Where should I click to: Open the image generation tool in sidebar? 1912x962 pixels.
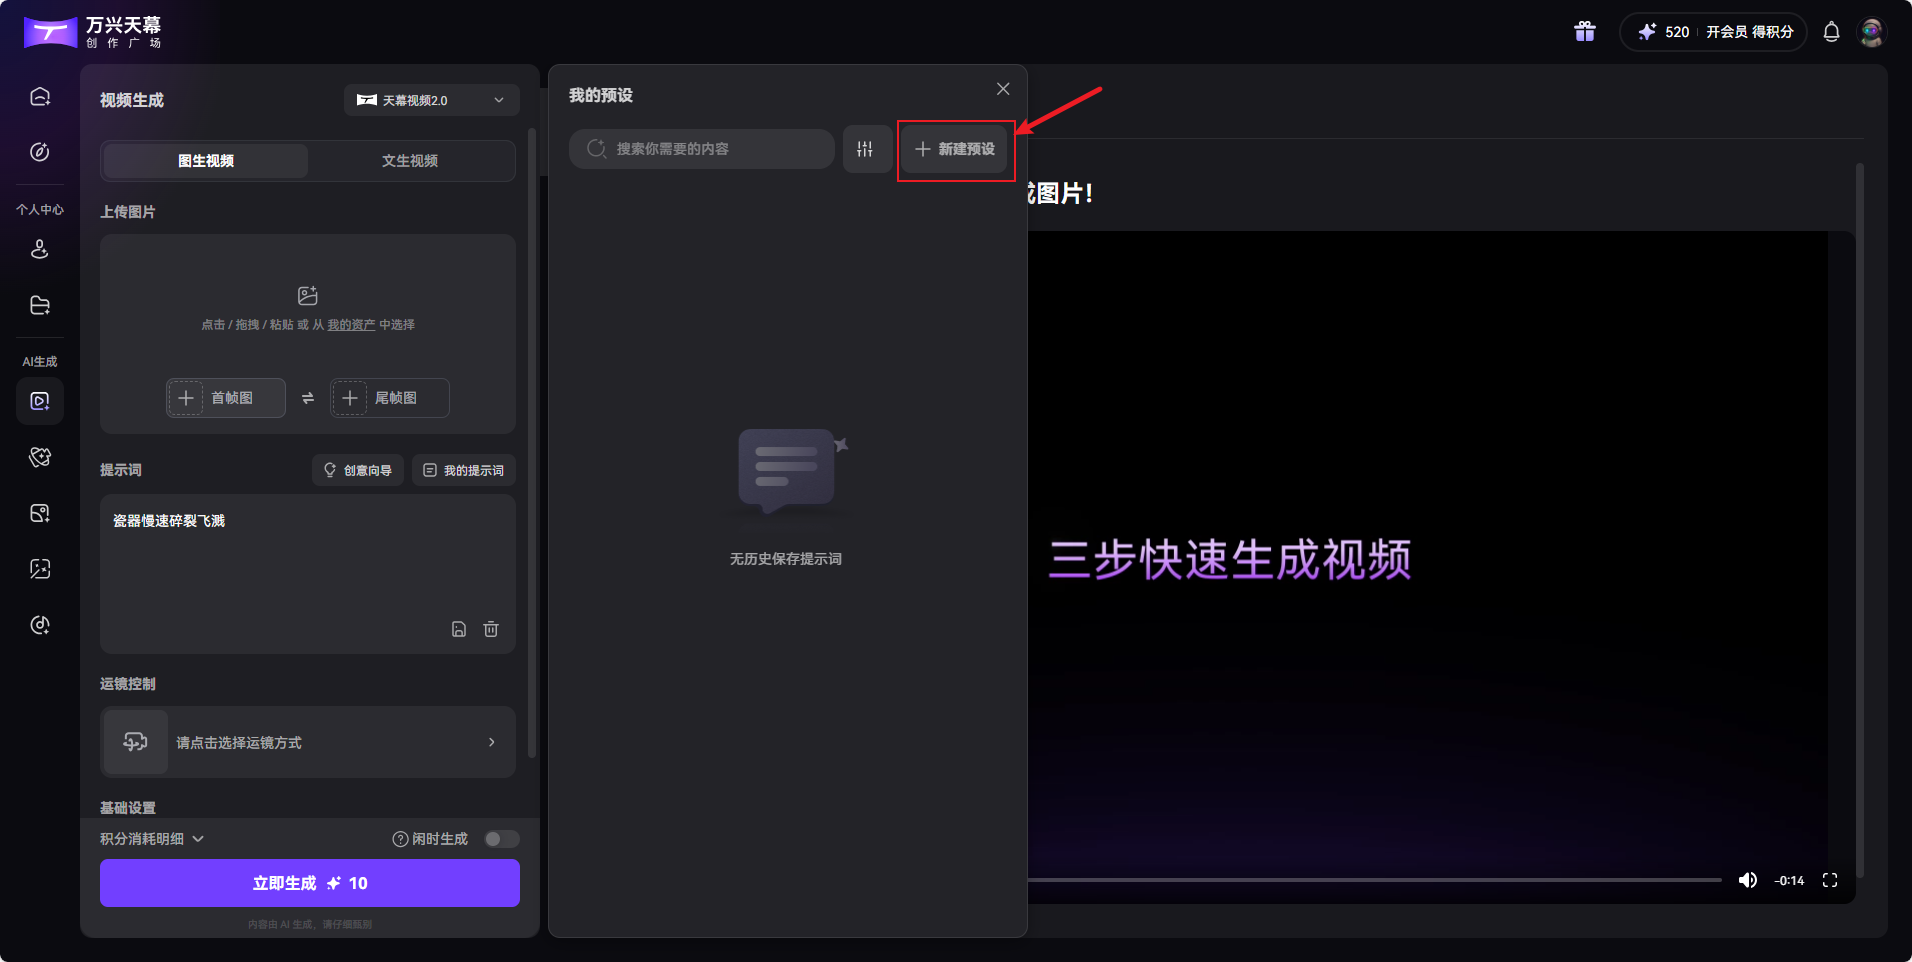tap(39, 513)
